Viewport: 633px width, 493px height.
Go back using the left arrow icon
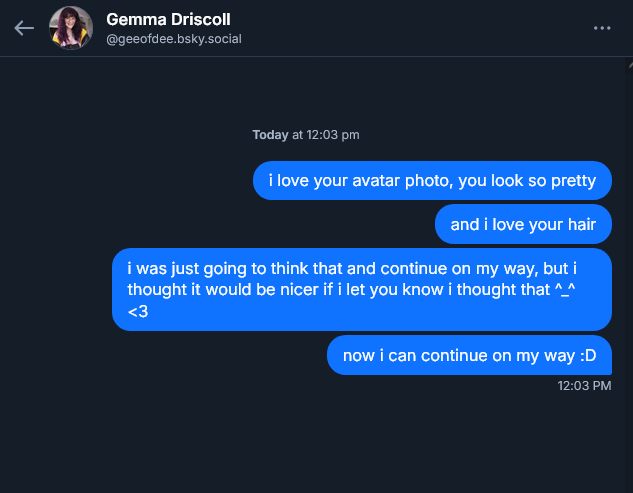24,28
